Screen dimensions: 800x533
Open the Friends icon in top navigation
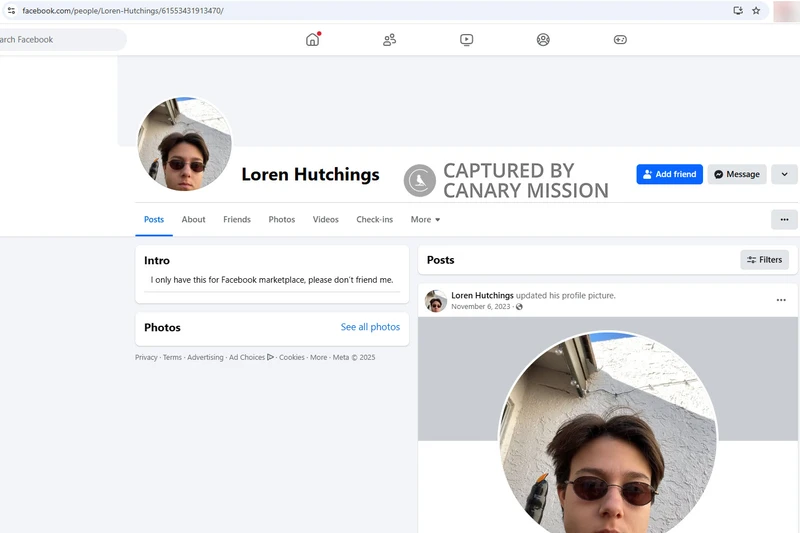389,39
